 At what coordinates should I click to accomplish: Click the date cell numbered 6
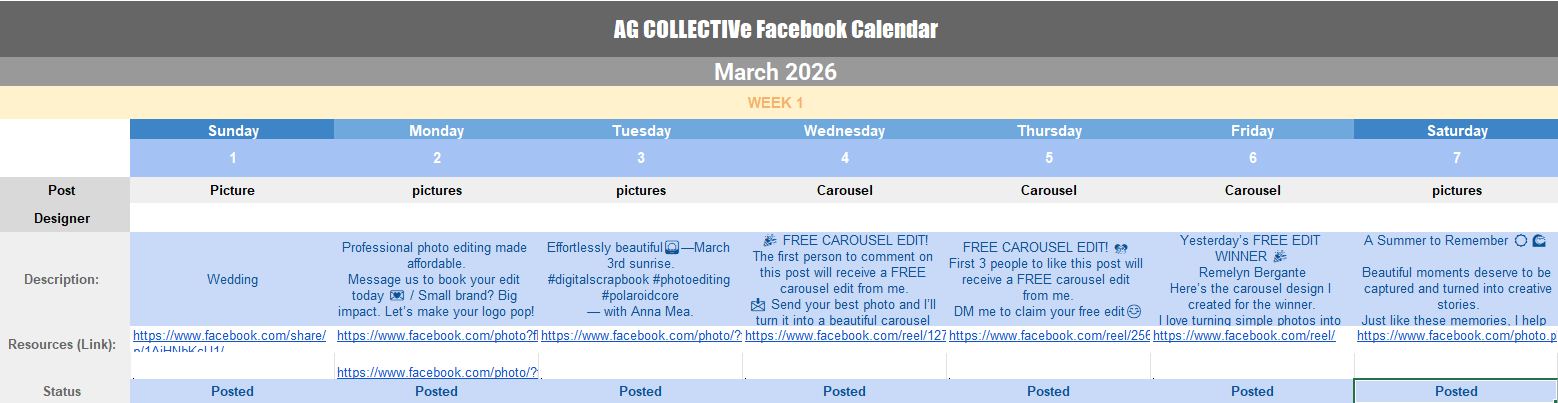point(1252,158)
